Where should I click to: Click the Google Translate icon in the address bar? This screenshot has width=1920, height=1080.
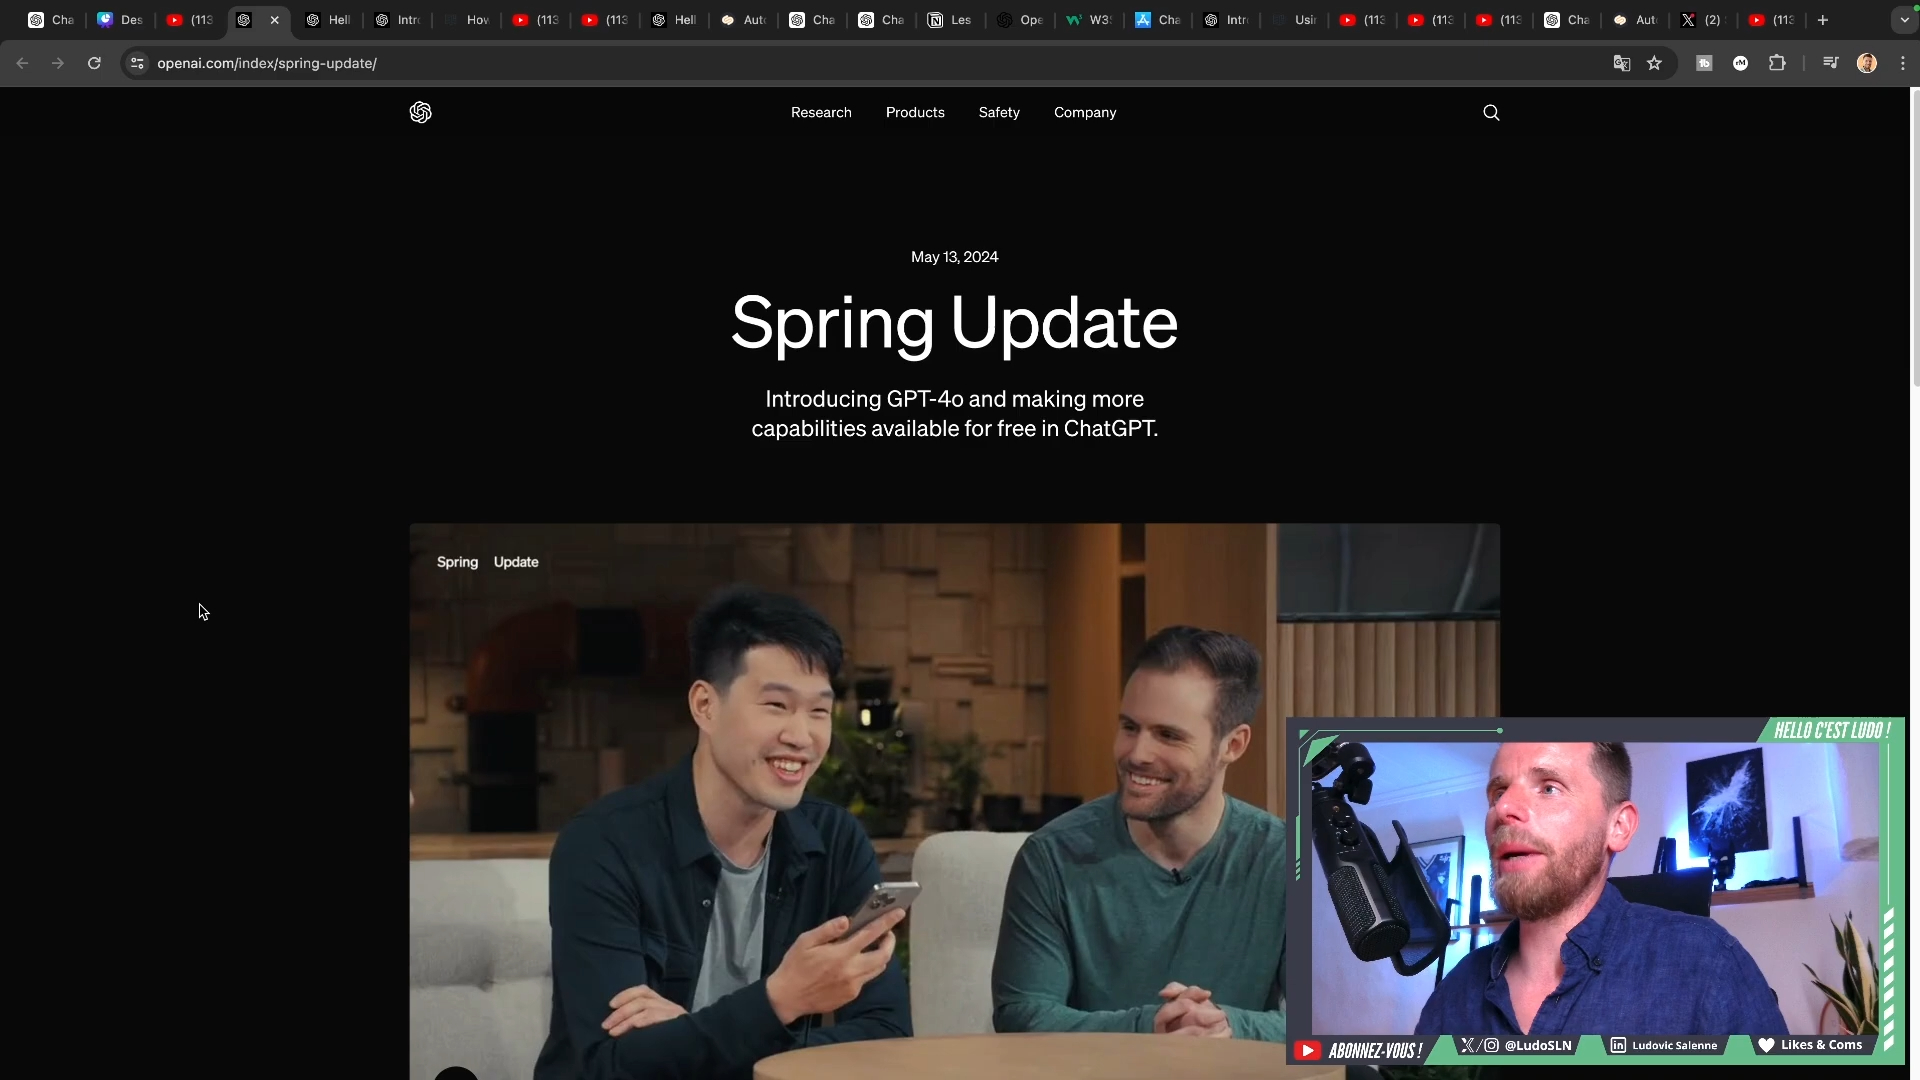pos(1622,63)
